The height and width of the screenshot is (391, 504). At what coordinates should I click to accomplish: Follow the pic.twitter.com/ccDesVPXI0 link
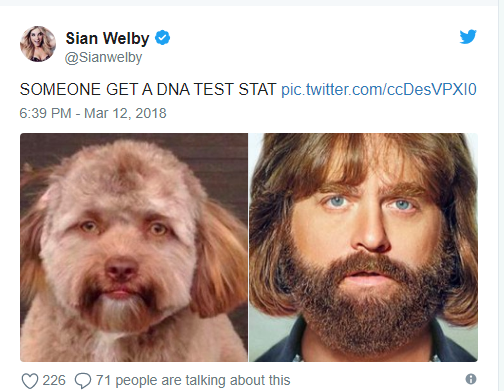(x=379, y=89)
